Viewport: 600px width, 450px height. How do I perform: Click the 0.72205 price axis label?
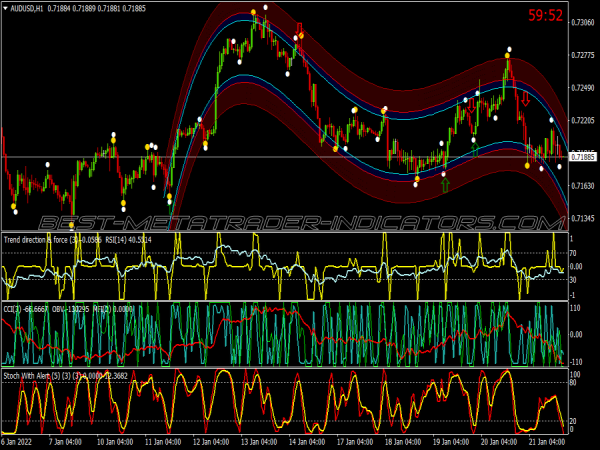coord(582,121)
